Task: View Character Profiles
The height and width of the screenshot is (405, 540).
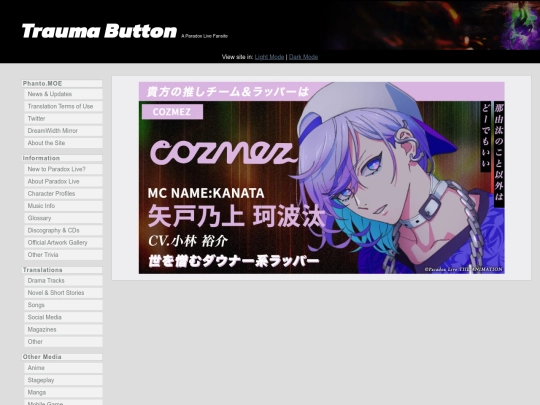Action: (63, 194)
